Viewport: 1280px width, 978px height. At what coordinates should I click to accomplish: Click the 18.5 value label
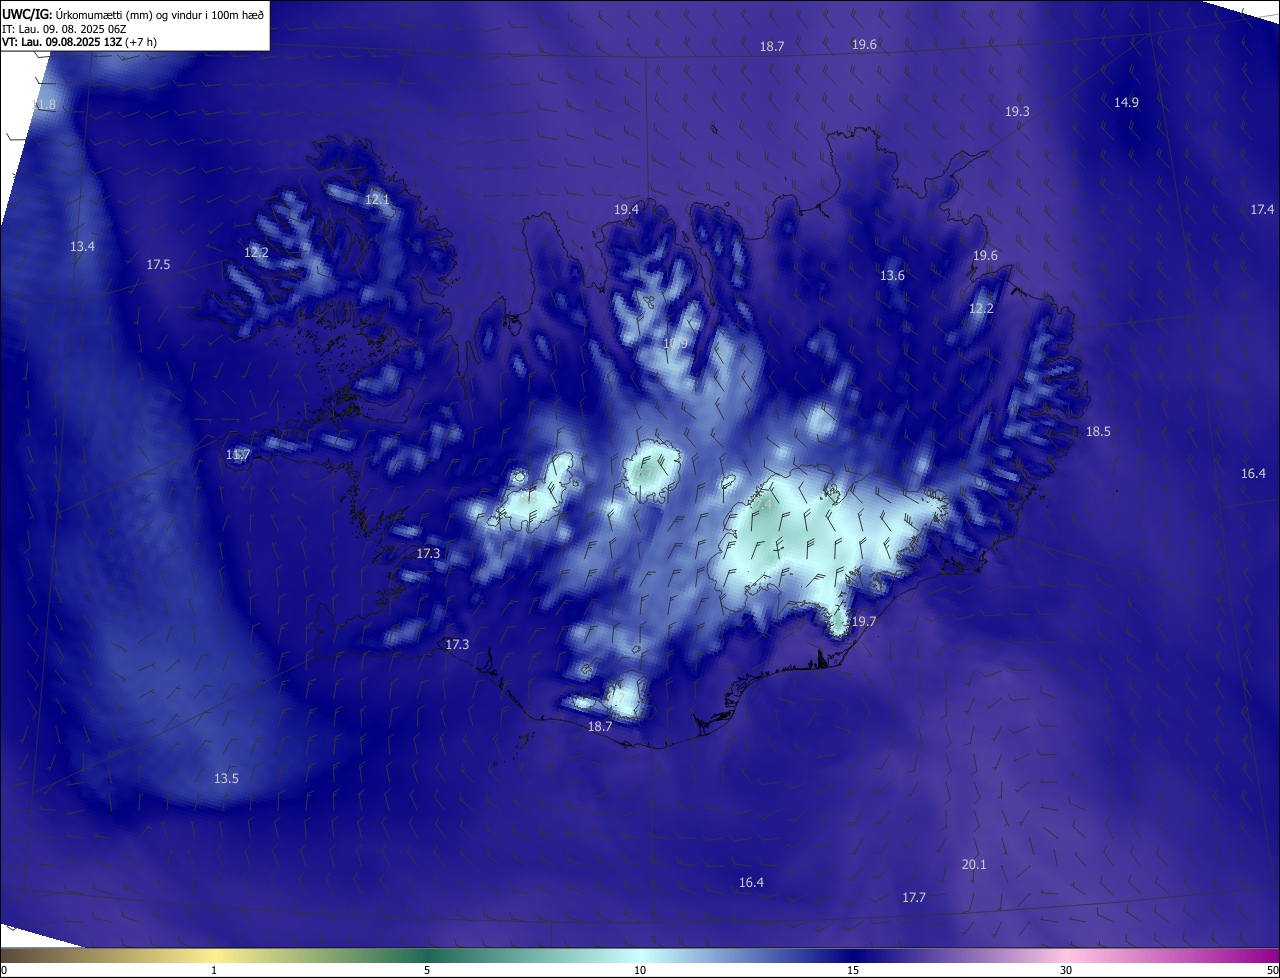(x=1098, y=431)
